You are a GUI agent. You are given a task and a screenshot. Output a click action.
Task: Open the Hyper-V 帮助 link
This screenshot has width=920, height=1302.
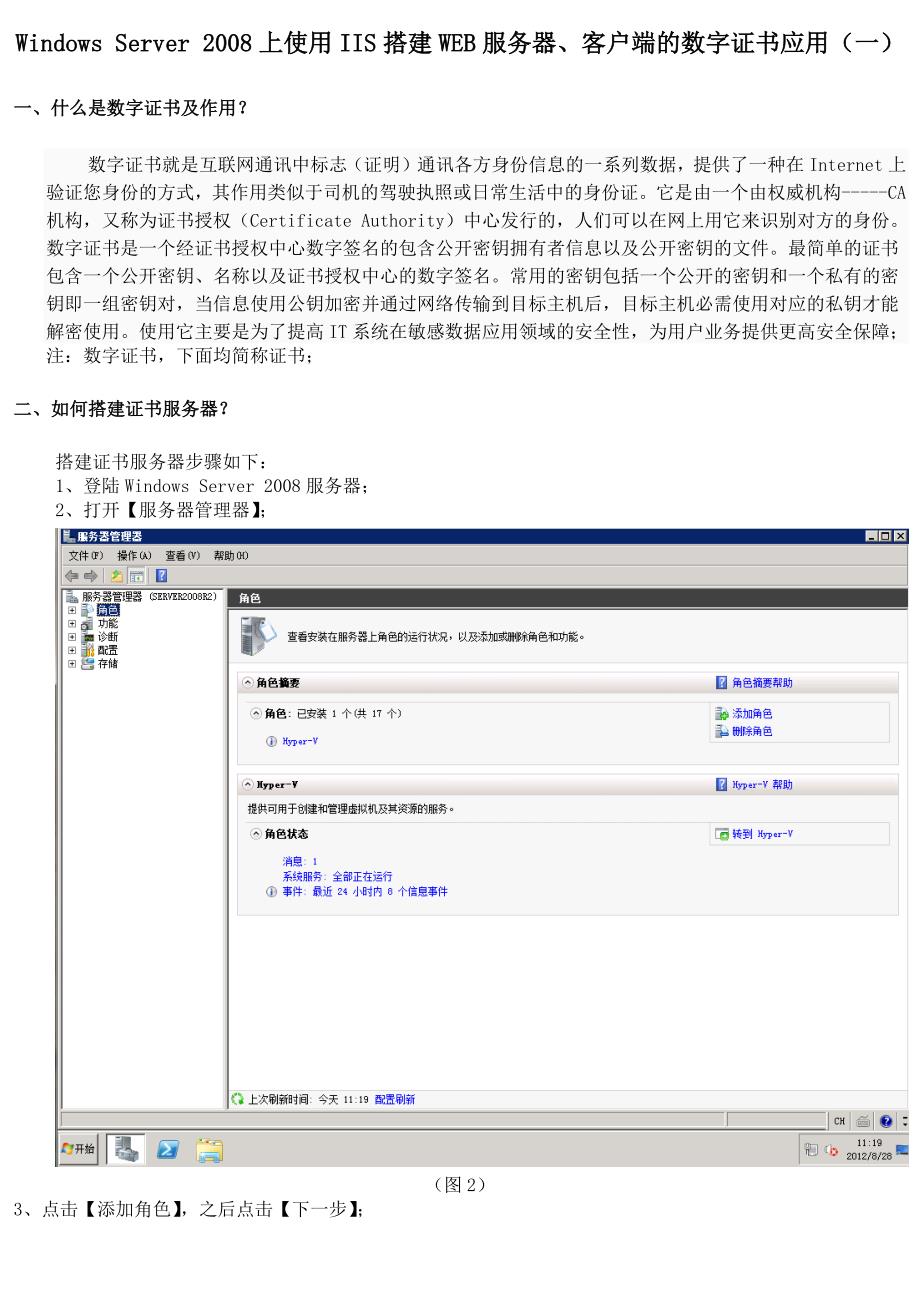[762, 785]
